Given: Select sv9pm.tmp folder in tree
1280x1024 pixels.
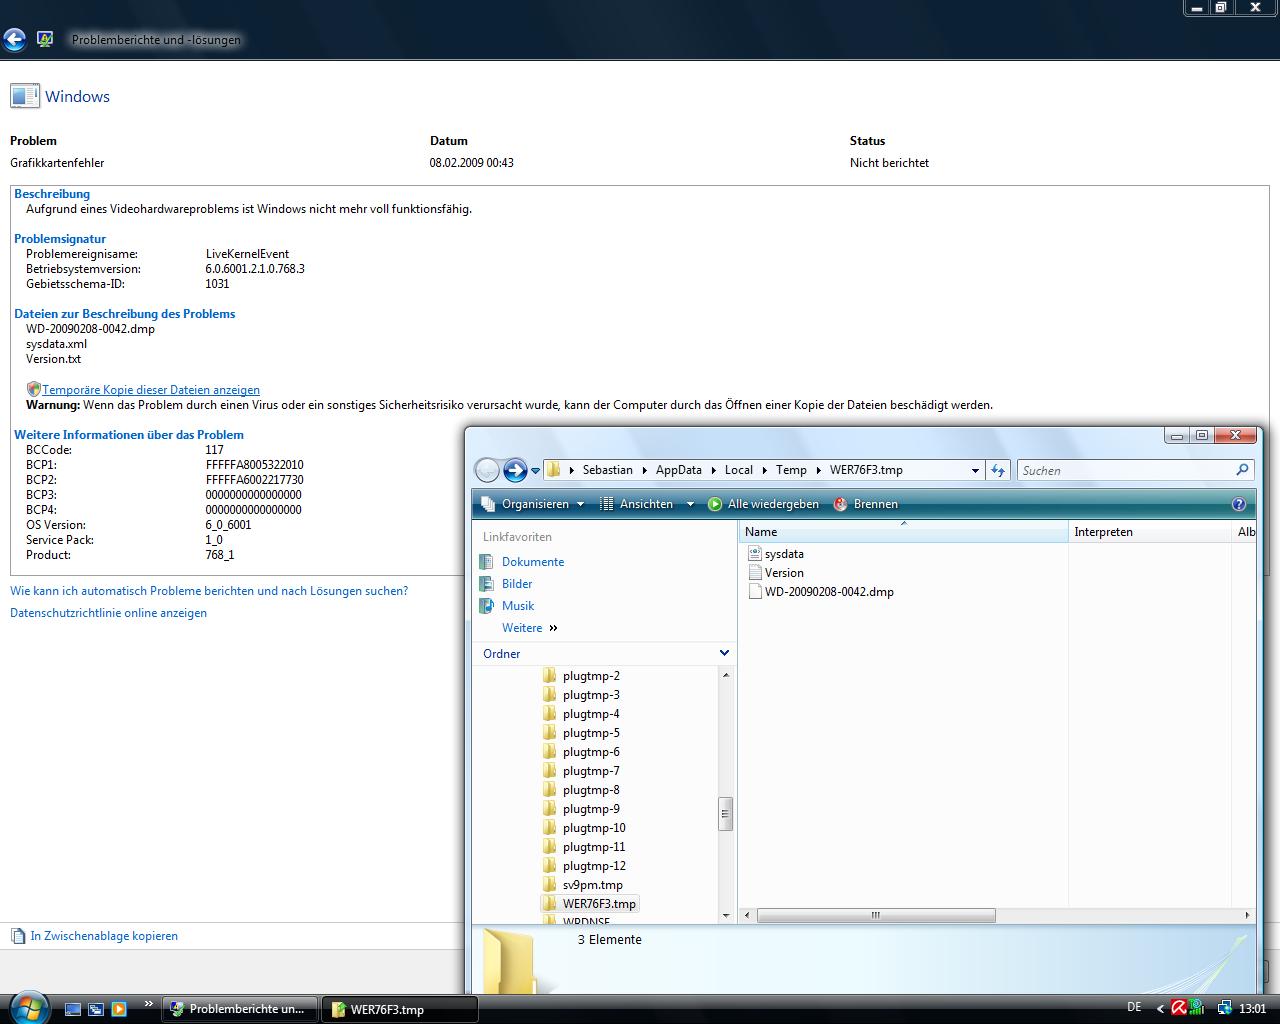Looking at the screenshot, I should pos(592,885).
